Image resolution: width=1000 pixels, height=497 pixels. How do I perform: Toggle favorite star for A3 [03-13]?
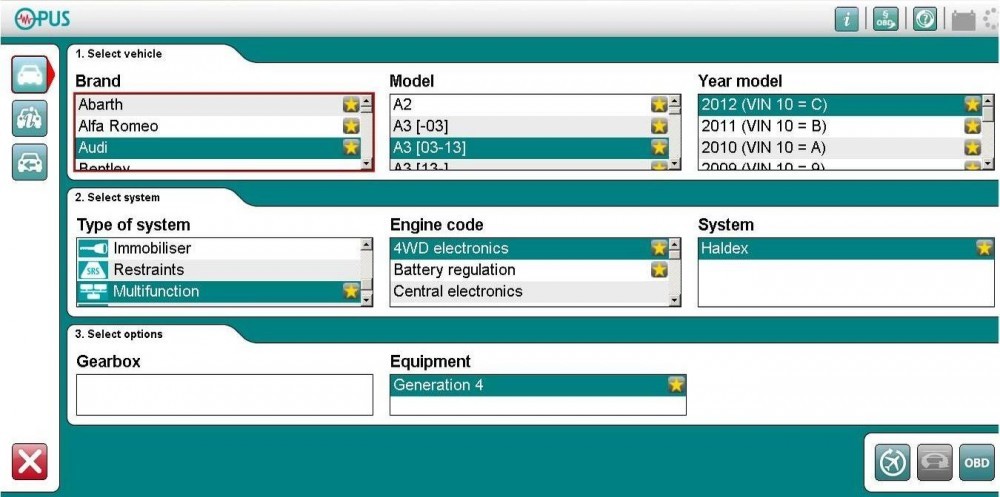(x=659, y=148)
